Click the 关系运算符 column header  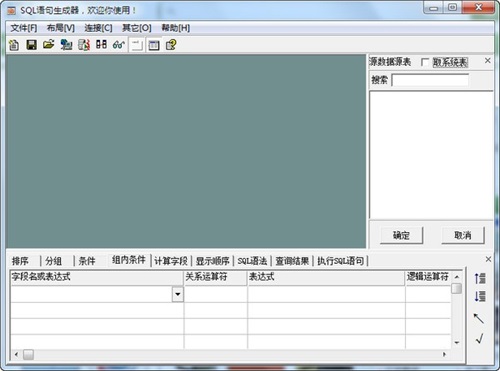coord(215,277)
